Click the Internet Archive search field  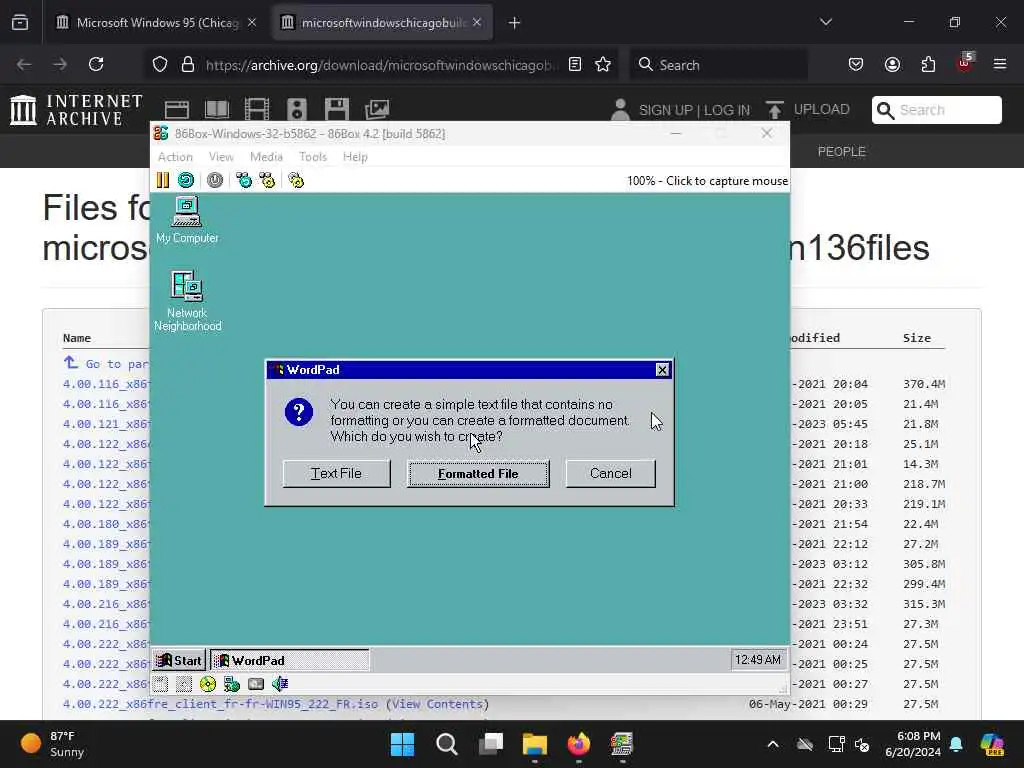[936, 110]
